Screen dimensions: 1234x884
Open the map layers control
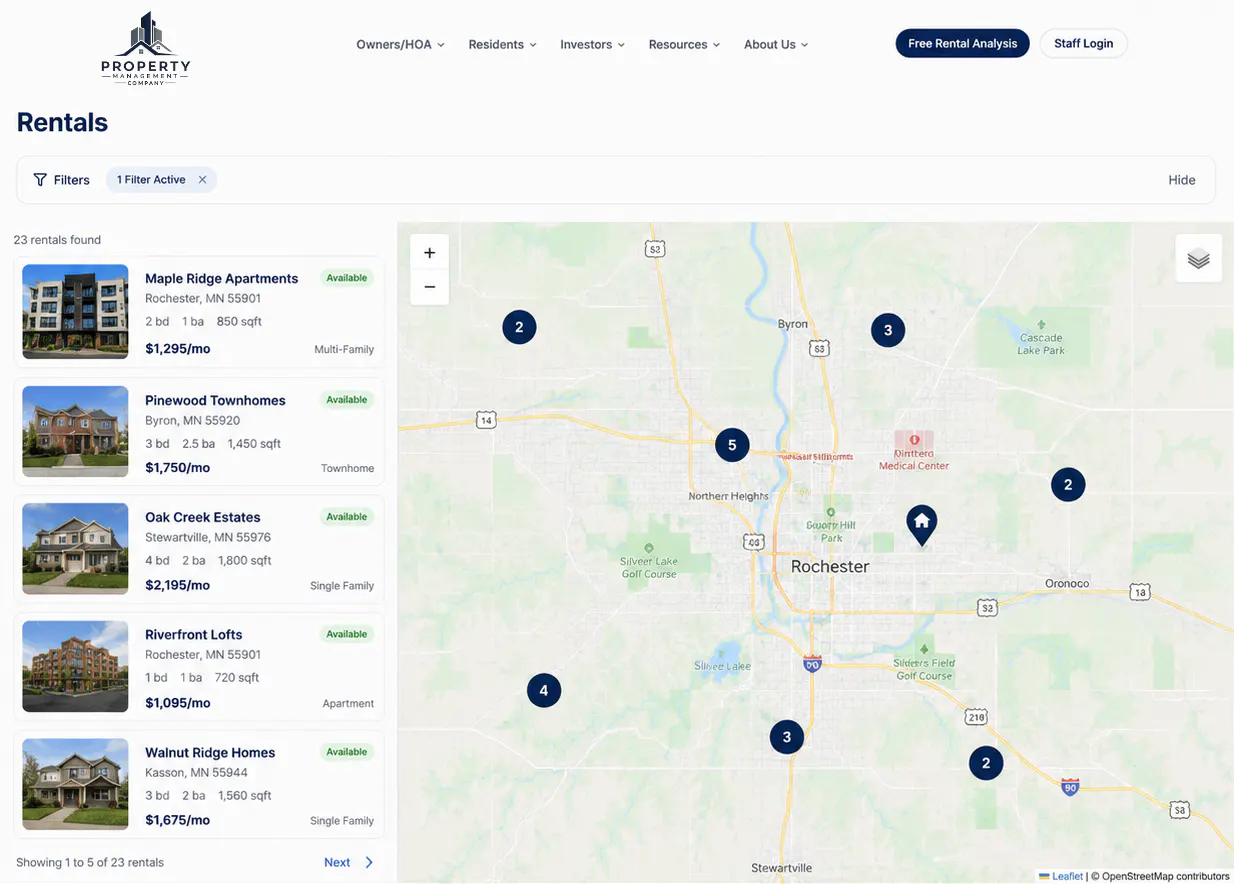[1198, 259]
